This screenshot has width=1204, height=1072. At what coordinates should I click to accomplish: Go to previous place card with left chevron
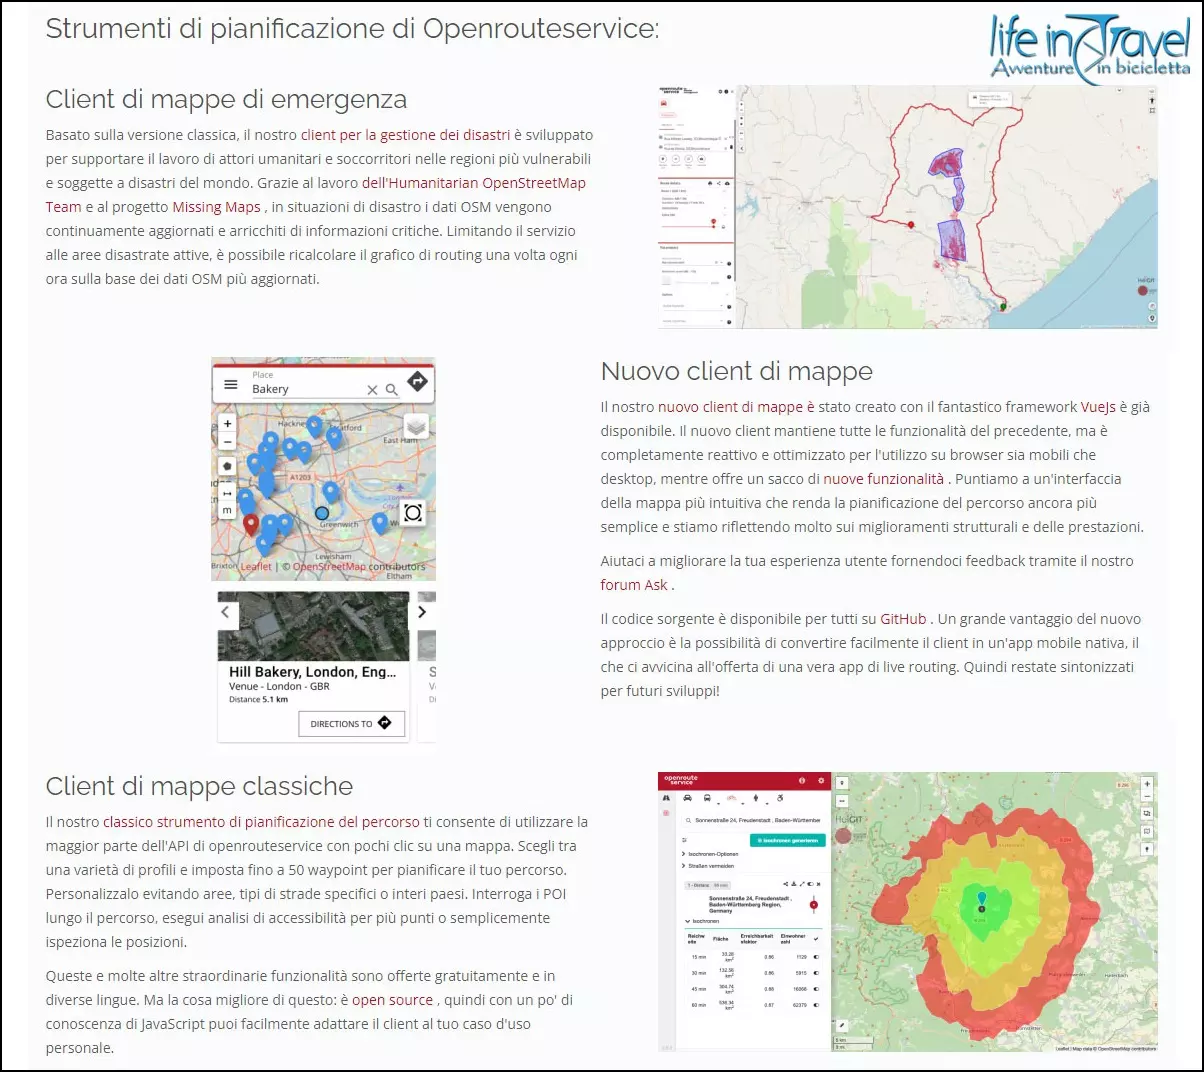(225, 611)
